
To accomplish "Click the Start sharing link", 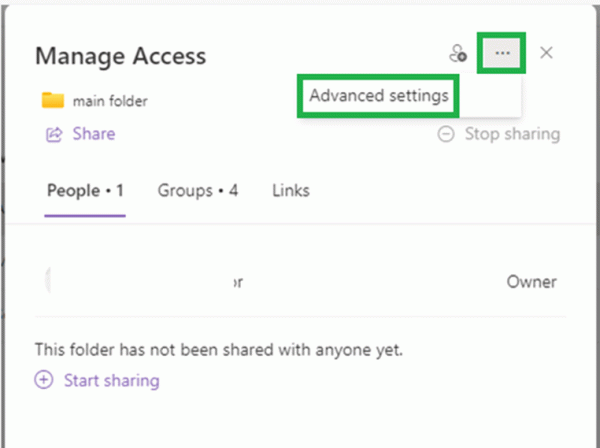I will (111, 380).
